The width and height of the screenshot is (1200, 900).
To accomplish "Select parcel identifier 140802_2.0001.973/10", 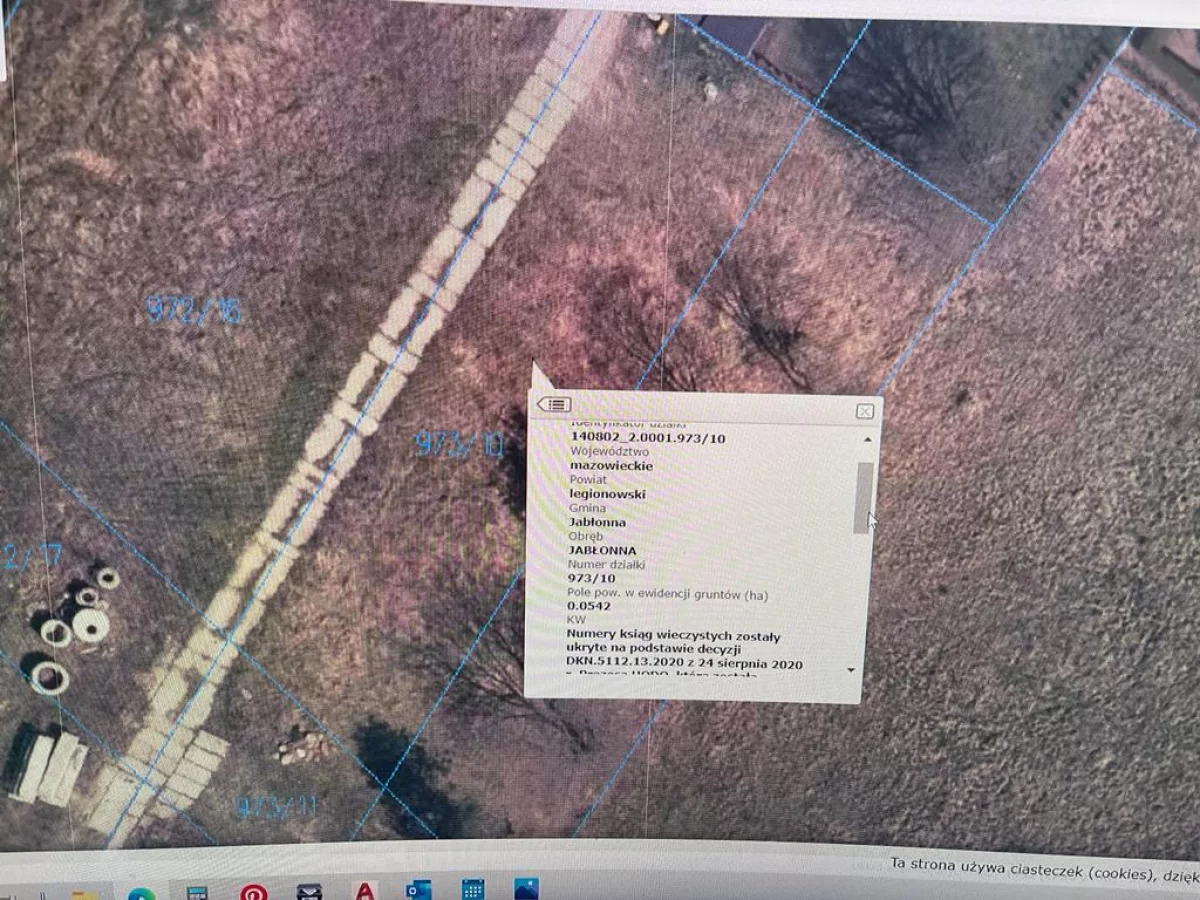I will 648,438.
